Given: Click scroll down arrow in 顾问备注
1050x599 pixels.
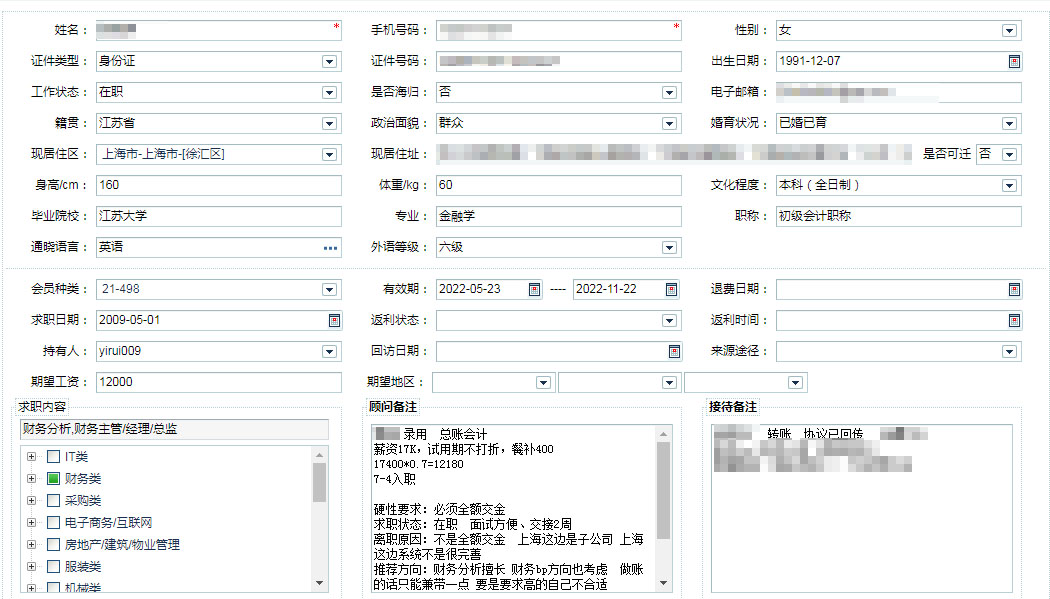Looking at the screenshot, I should pyautogui.click(x=664, y=583).
